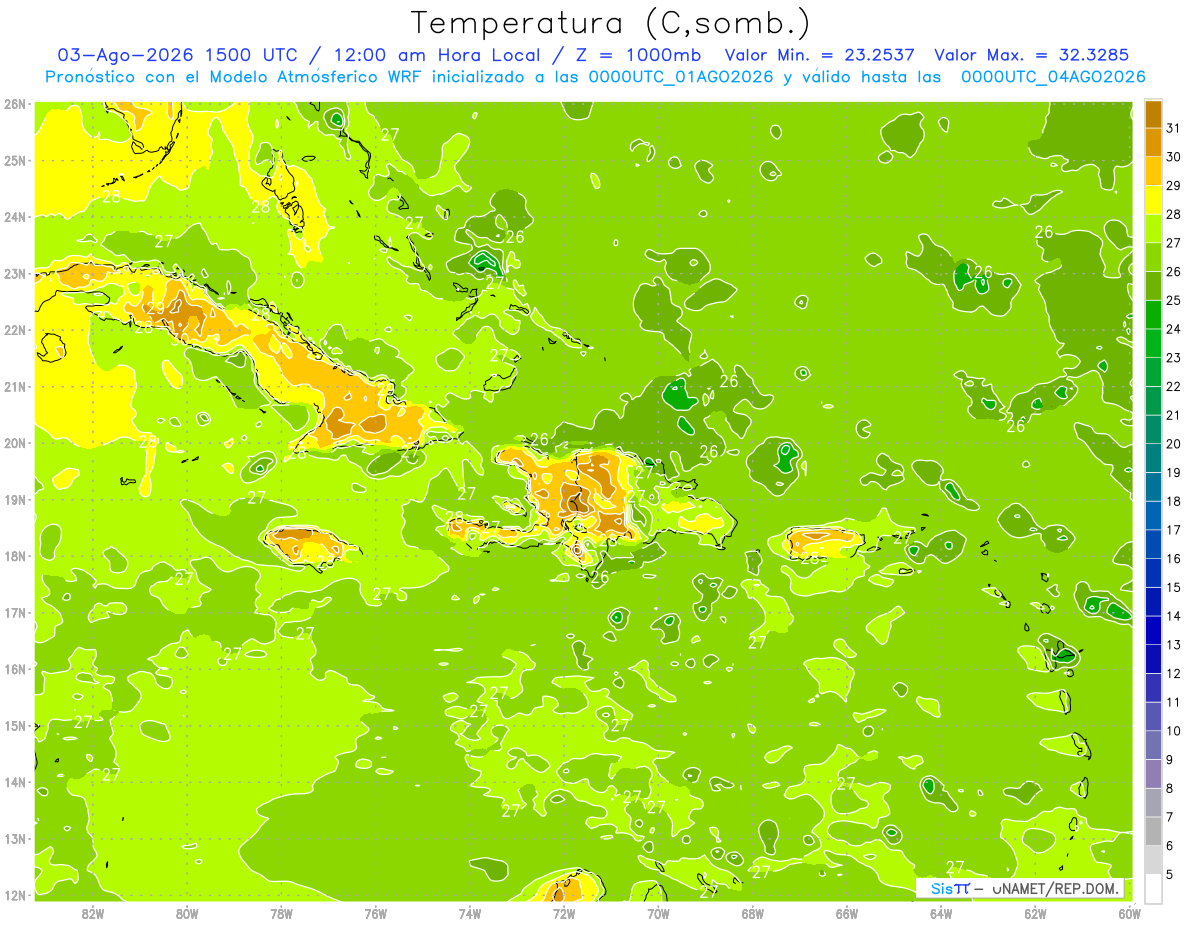Click the 82W longitude axis label

coord(92,913)
